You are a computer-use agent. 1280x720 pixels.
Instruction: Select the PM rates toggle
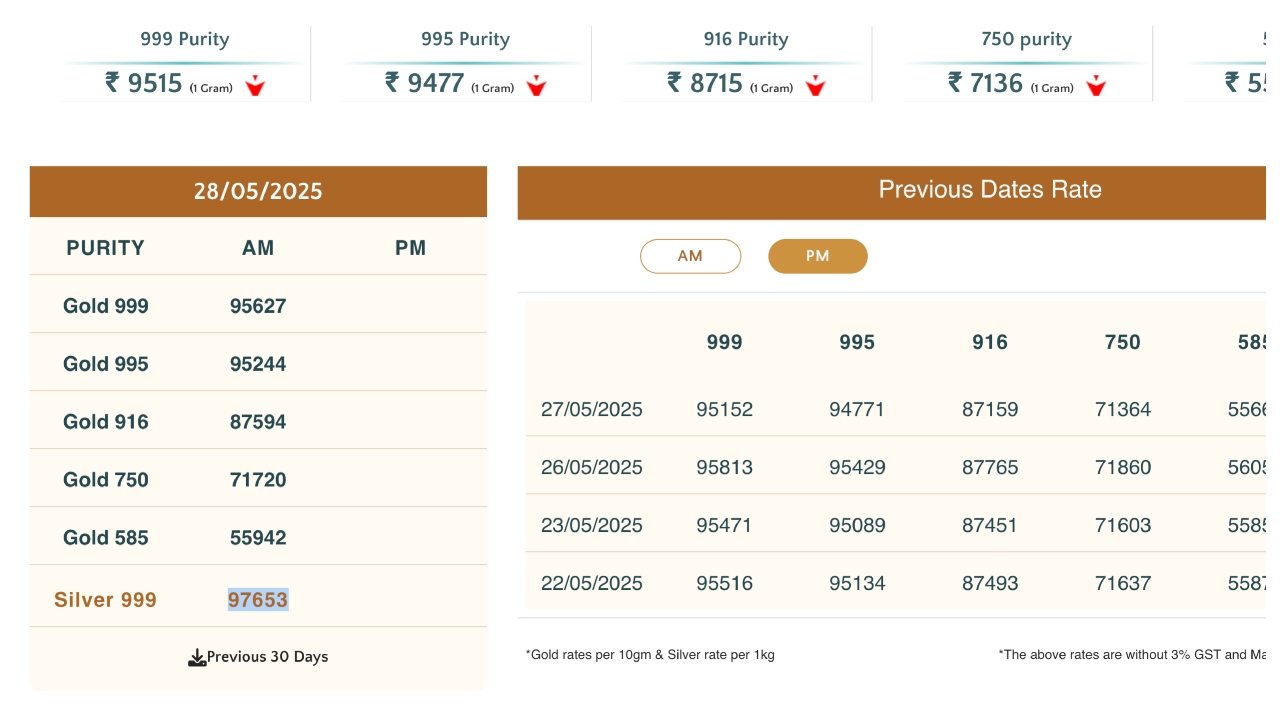[x=817, y=256]
